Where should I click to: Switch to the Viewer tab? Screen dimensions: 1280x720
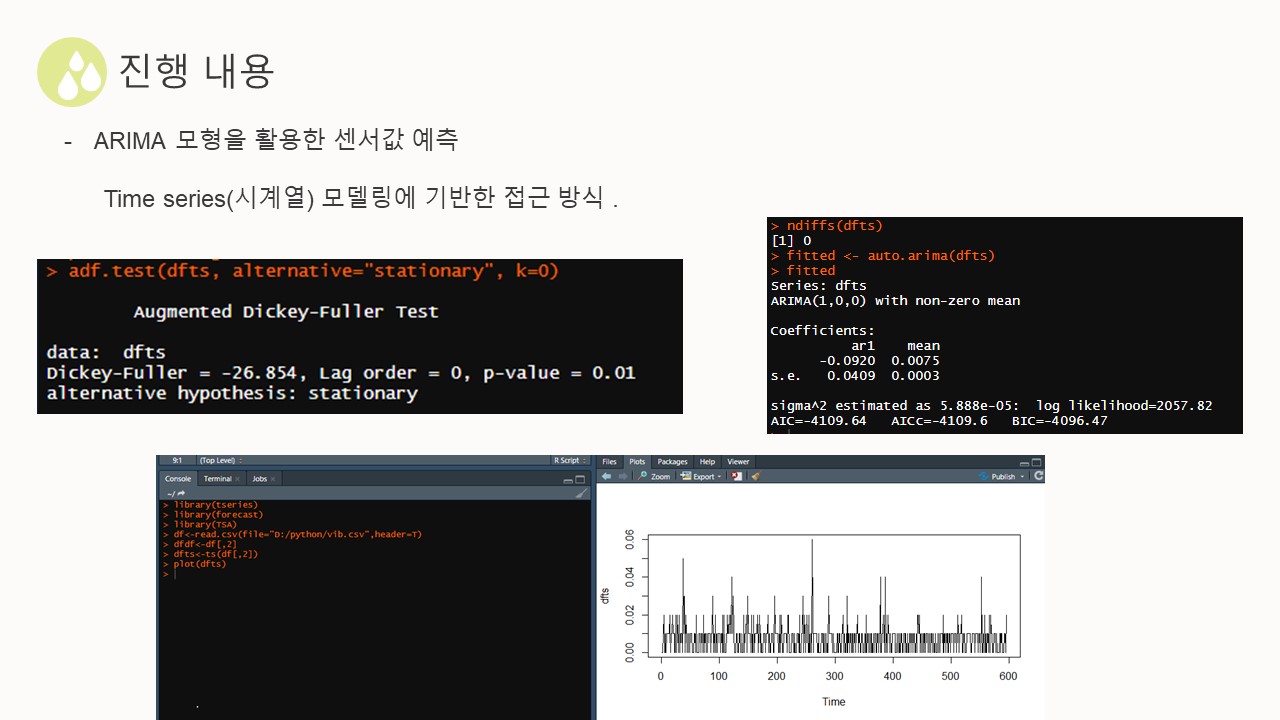[x=738, y=462]
